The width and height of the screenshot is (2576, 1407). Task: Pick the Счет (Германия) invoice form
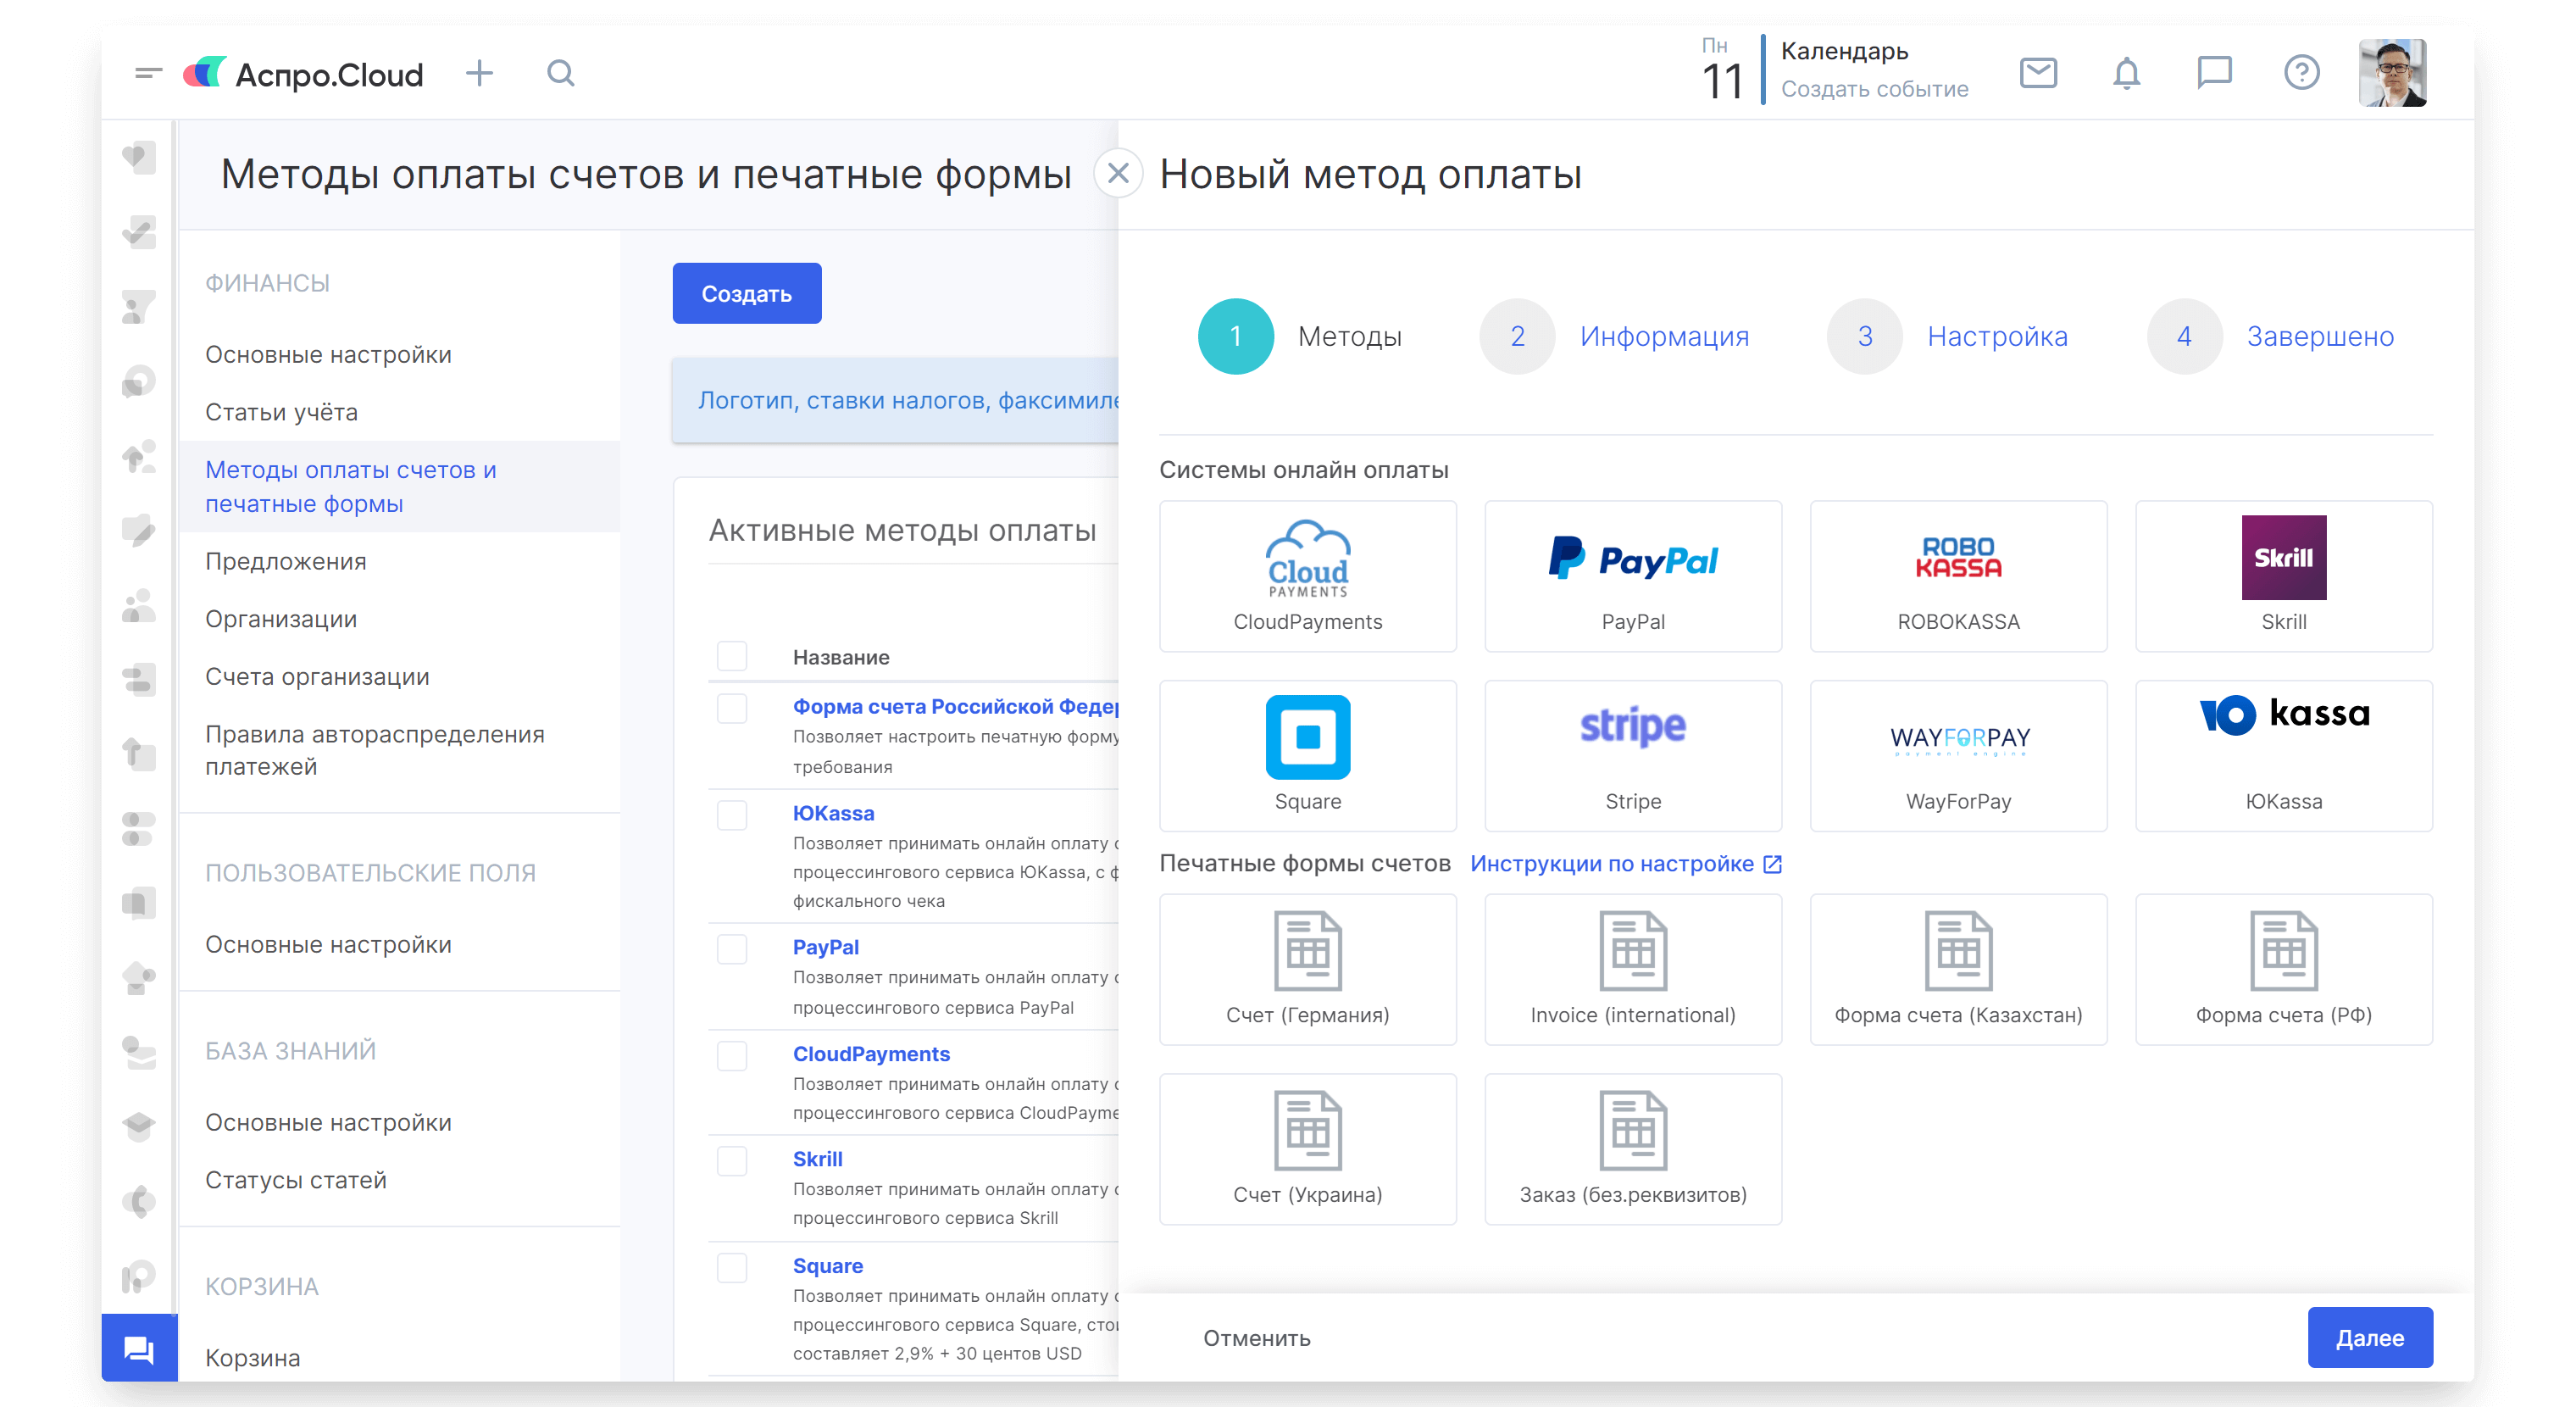(1307, 969)
